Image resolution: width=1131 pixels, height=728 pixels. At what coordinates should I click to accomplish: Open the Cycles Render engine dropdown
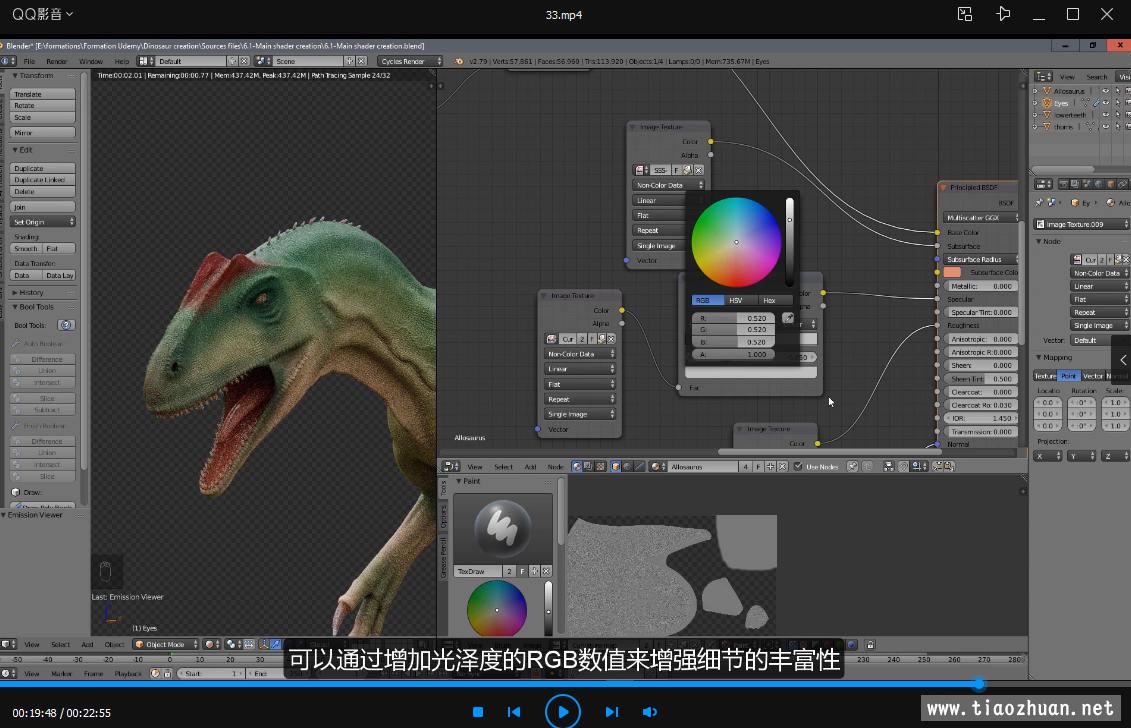pos(410,61)
